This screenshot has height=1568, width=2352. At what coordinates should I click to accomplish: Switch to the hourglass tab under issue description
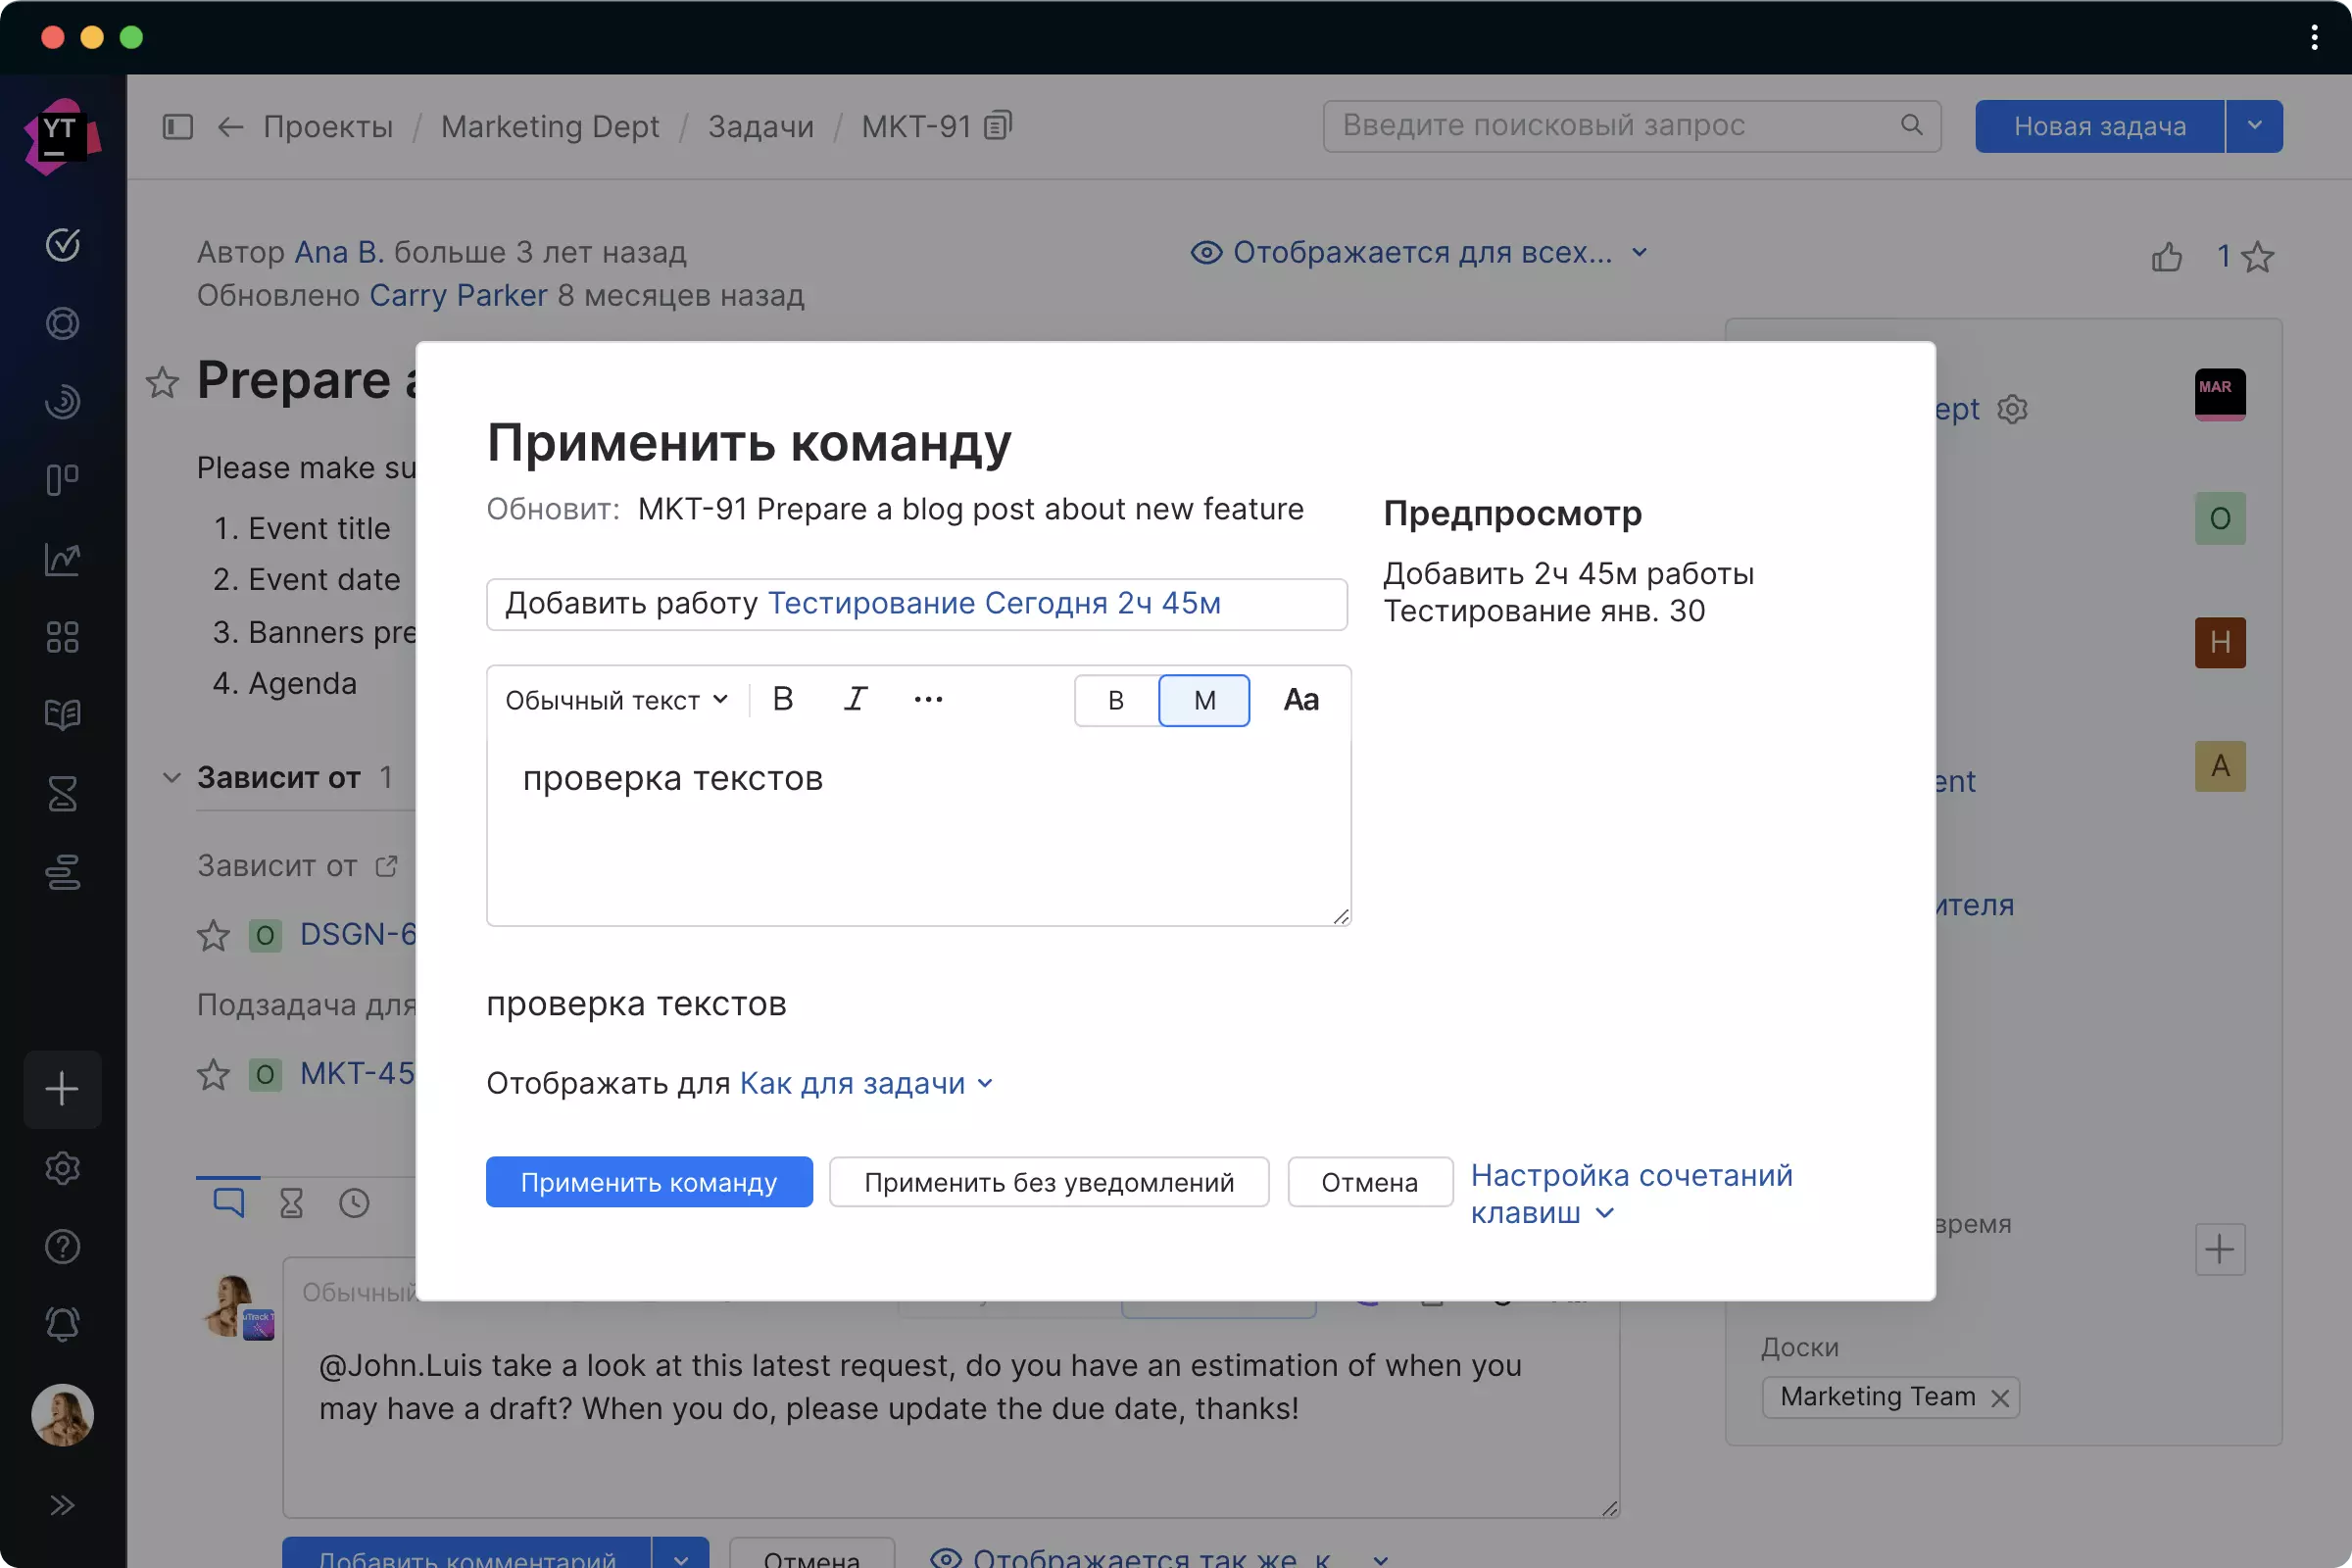point(291,1202)
